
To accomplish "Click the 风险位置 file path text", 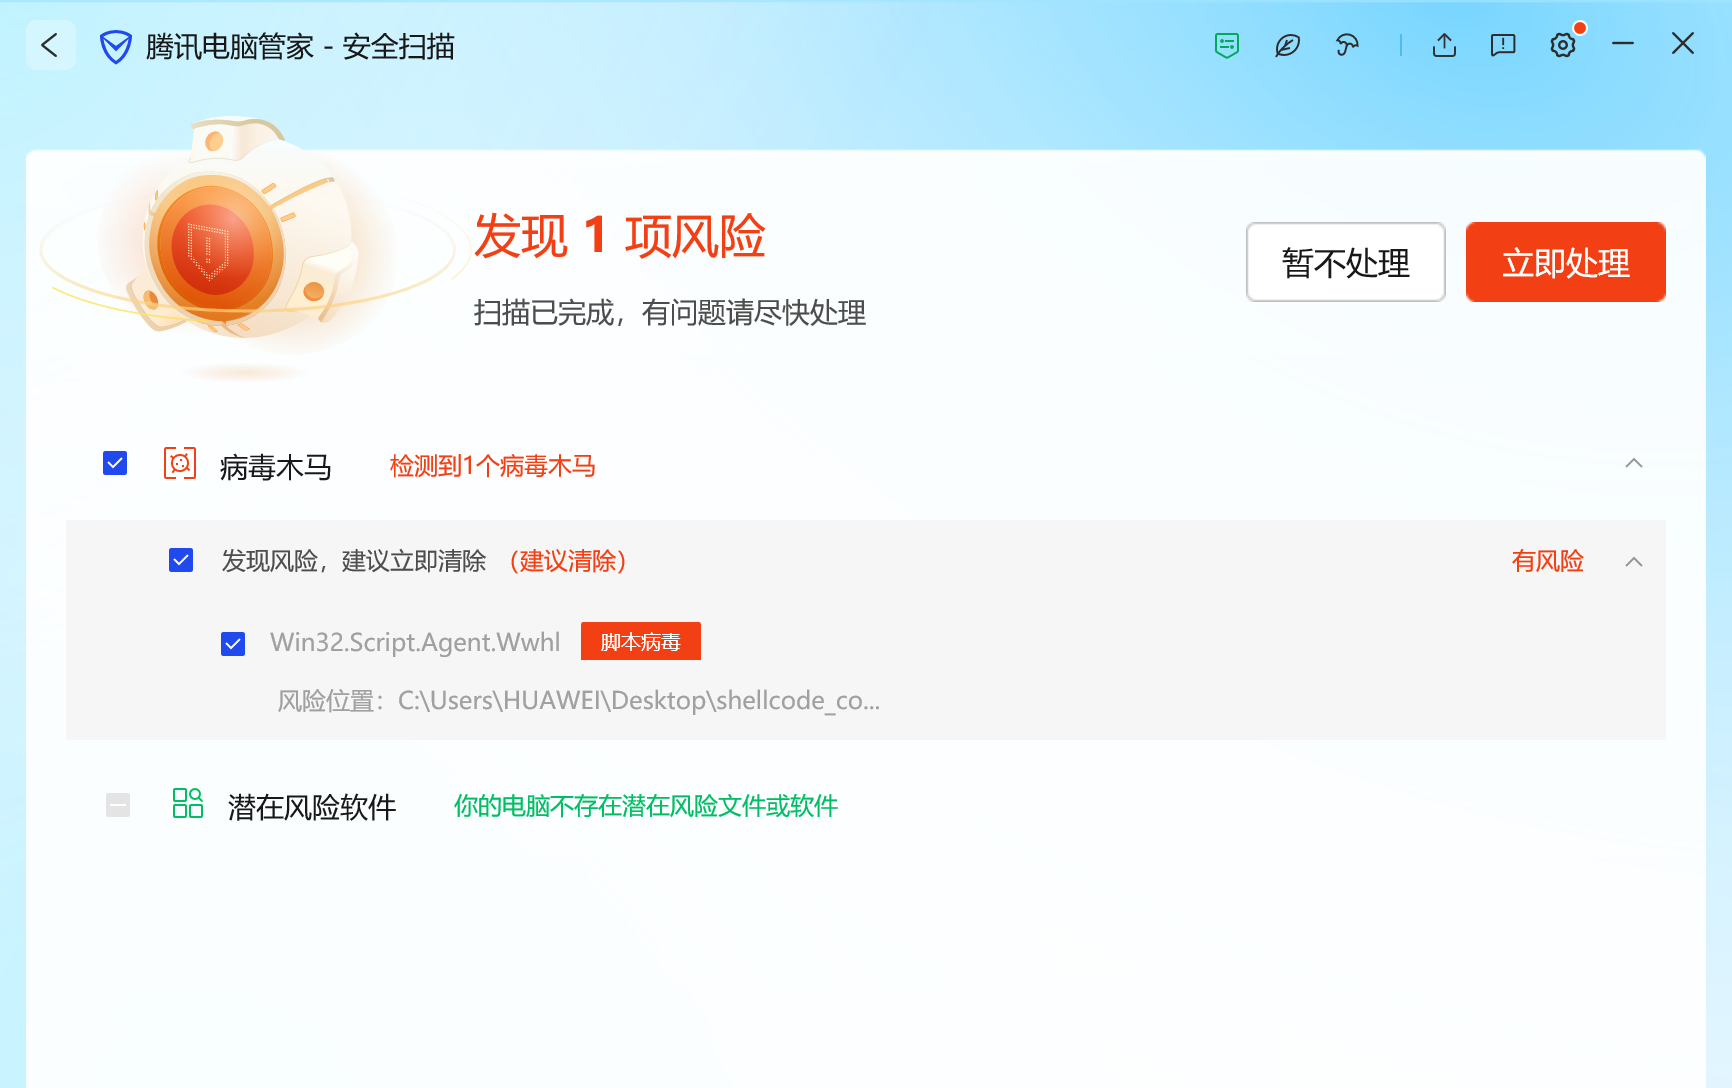I will pyautogui.click(x=579, y=701).
